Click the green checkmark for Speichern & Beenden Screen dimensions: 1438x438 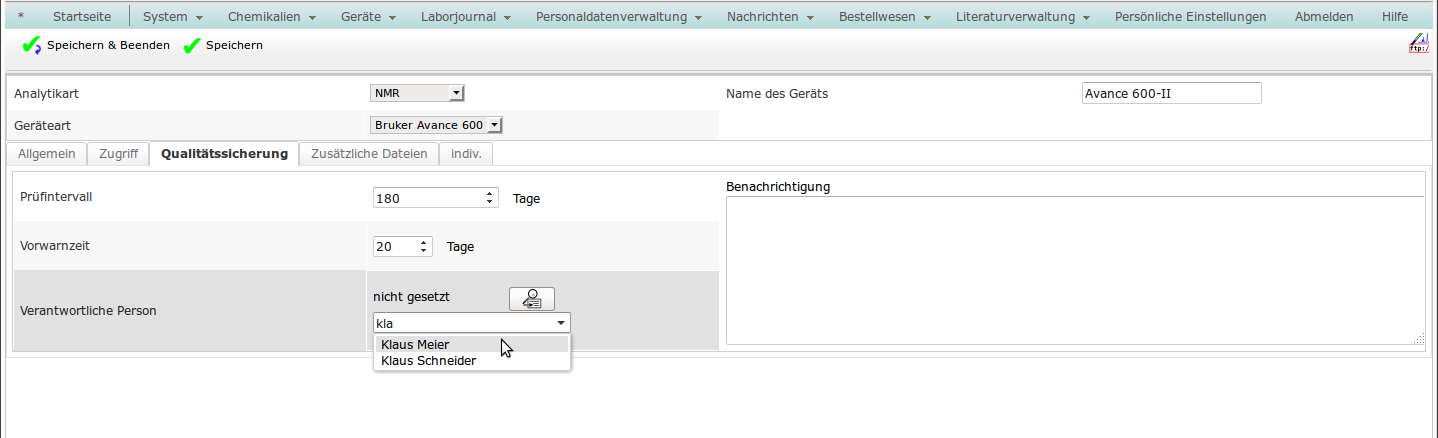32,46
